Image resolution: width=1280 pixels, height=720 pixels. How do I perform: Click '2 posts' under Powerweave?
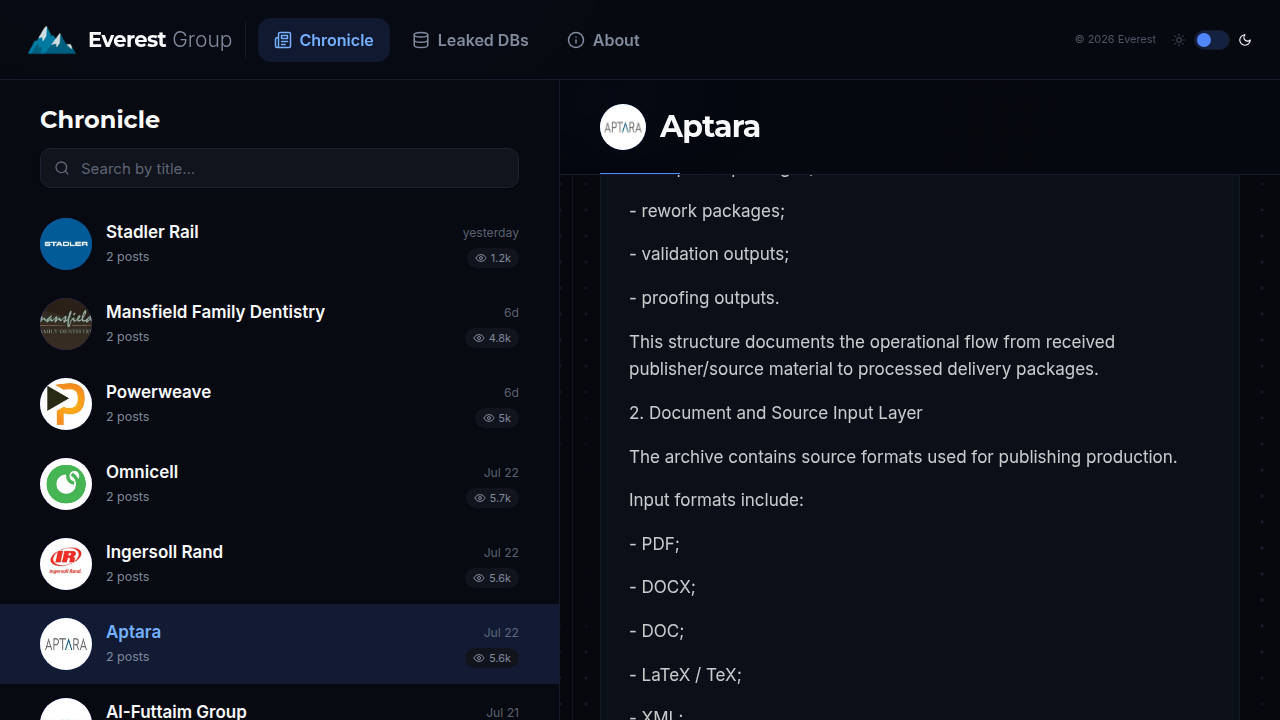128,417
